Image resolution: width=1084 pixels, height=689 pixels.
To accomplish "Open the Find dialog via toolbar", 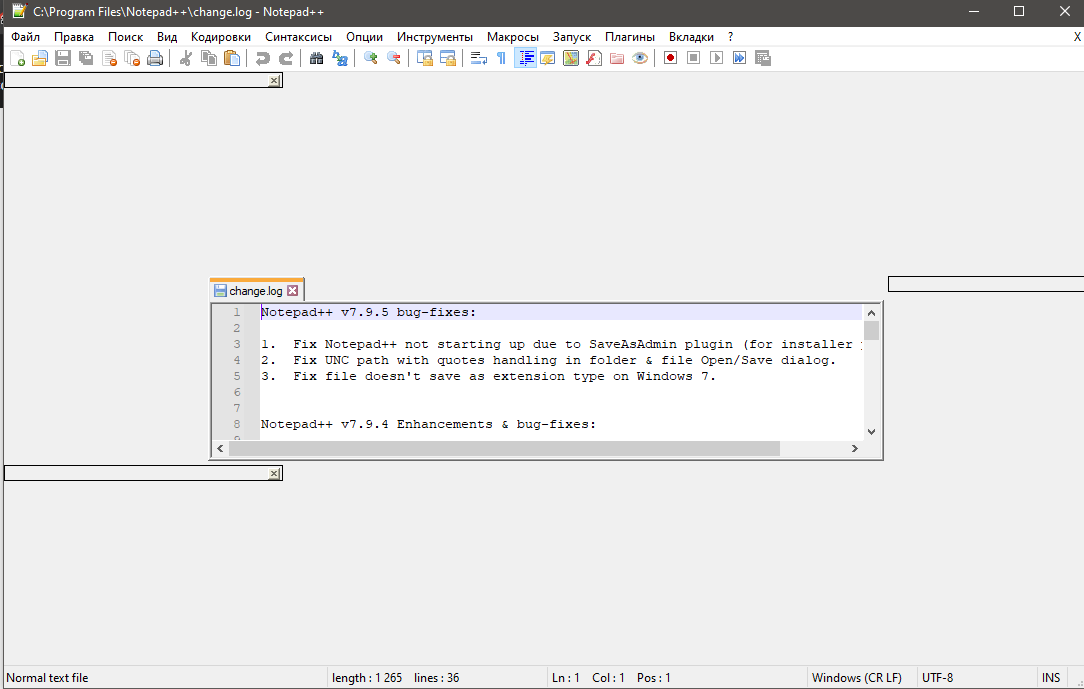I will [315, 57].
